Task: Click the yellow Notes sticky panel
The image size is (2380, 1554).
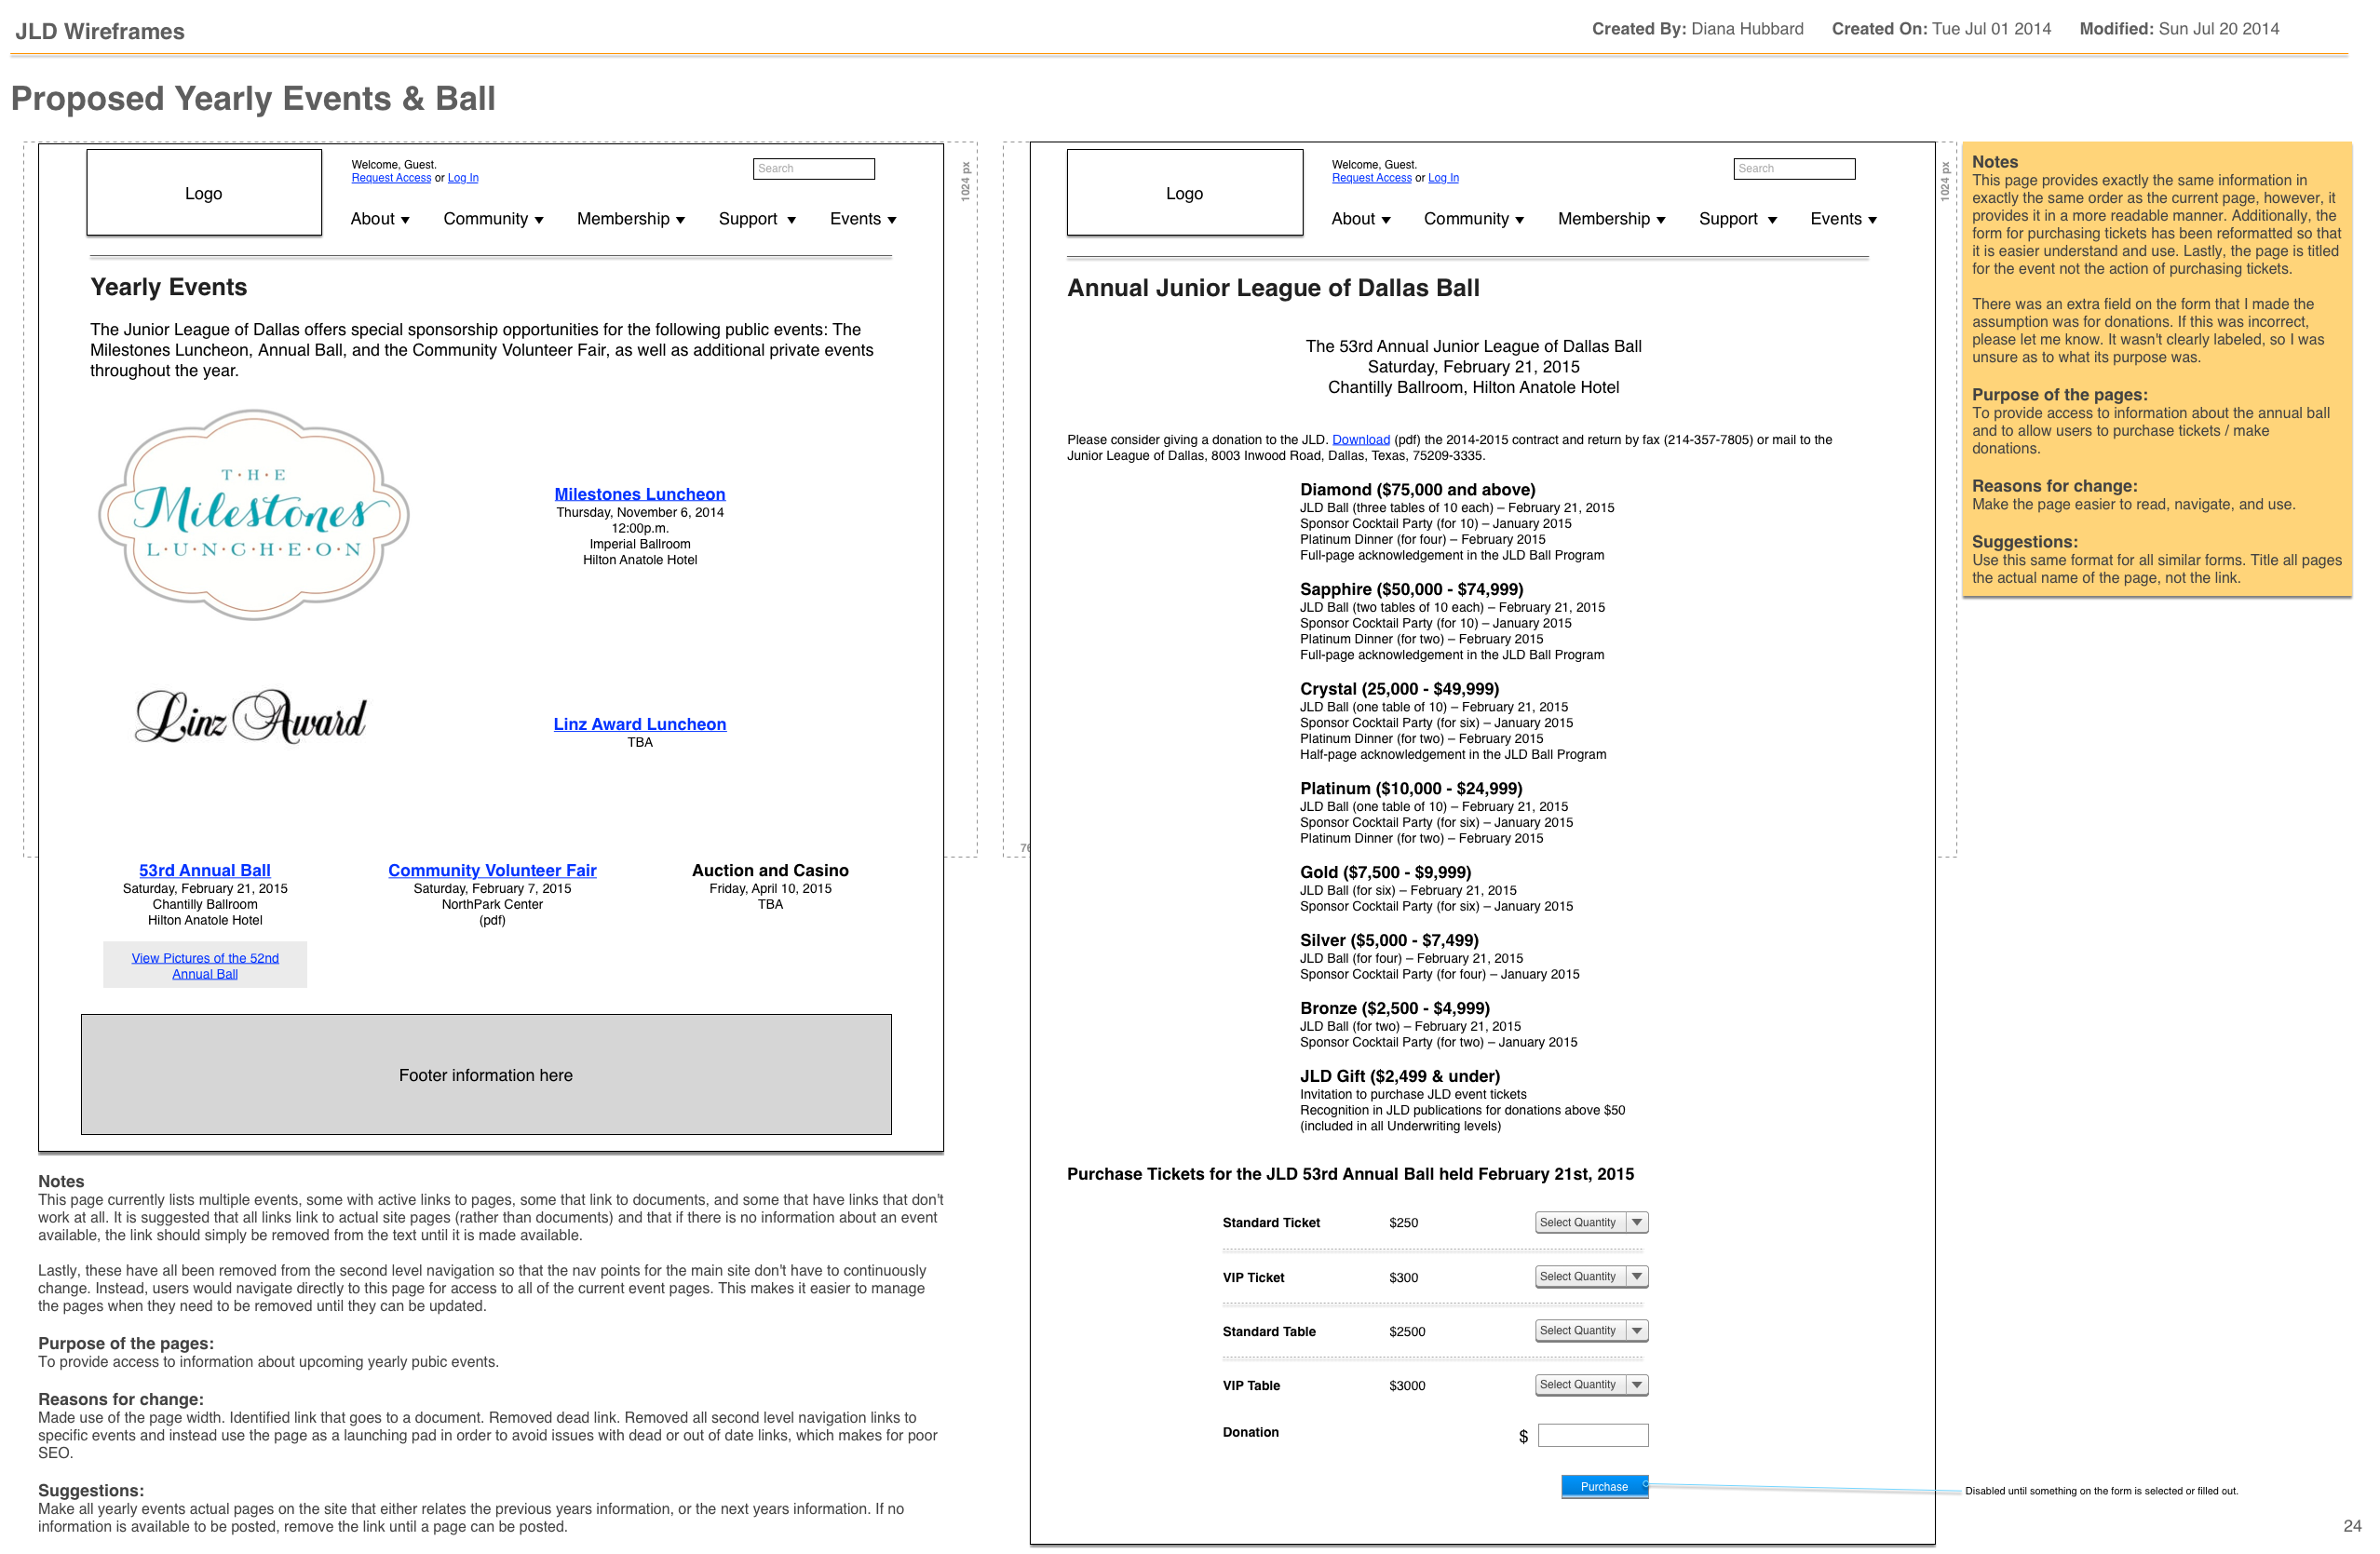Action: click(x=2157, y=370)
